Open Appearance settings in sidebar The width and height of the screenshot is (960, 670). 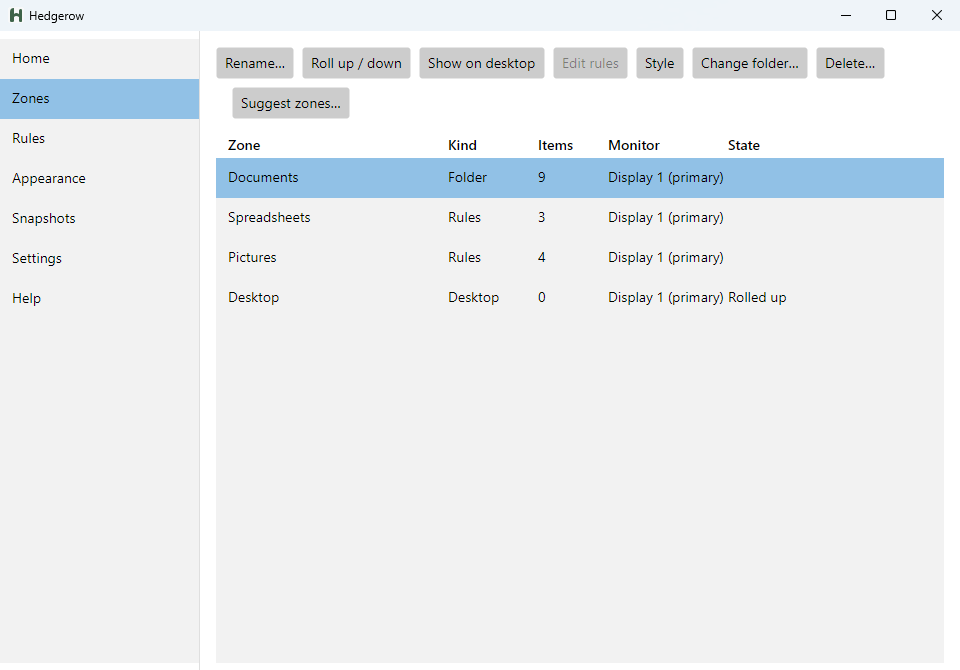point(99,178)
